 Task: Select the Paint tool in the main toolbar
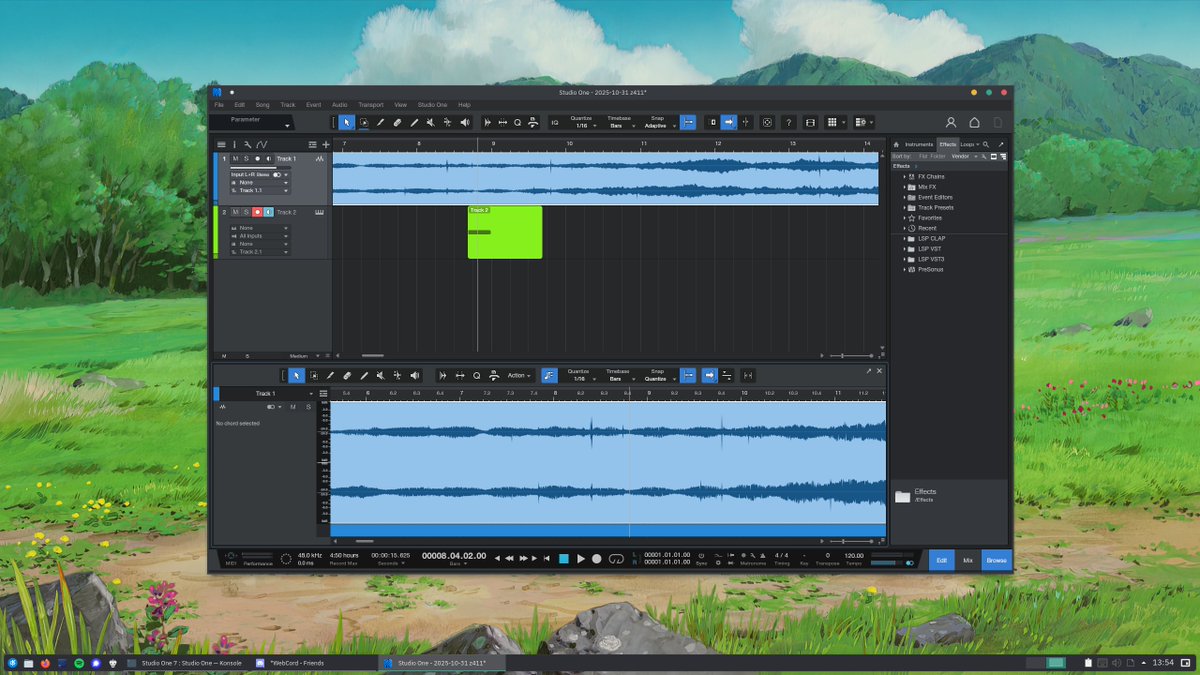click(x=414, y=122)
